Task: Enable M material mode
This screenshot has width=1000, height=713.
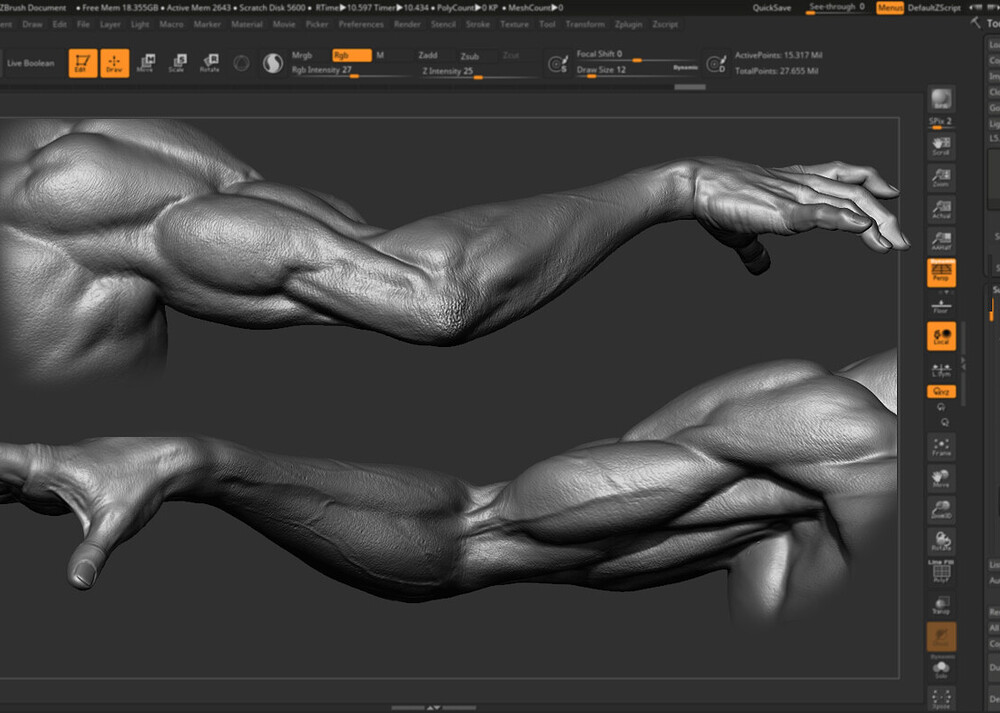Action: (381, 55)
